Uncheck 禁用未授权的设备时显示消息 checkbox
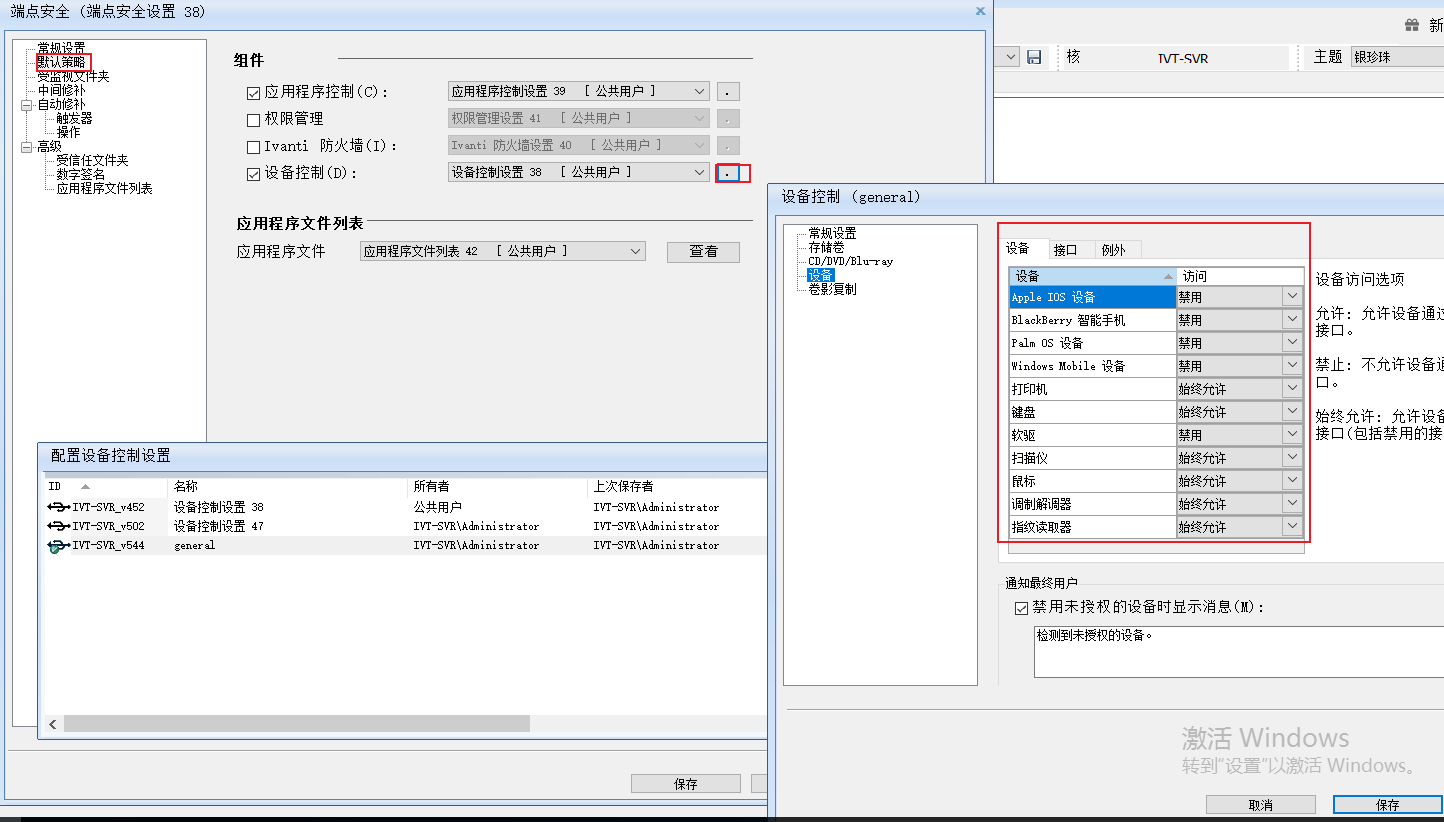Screen dimensions: 1444x822 click(x=1021, y=608)
